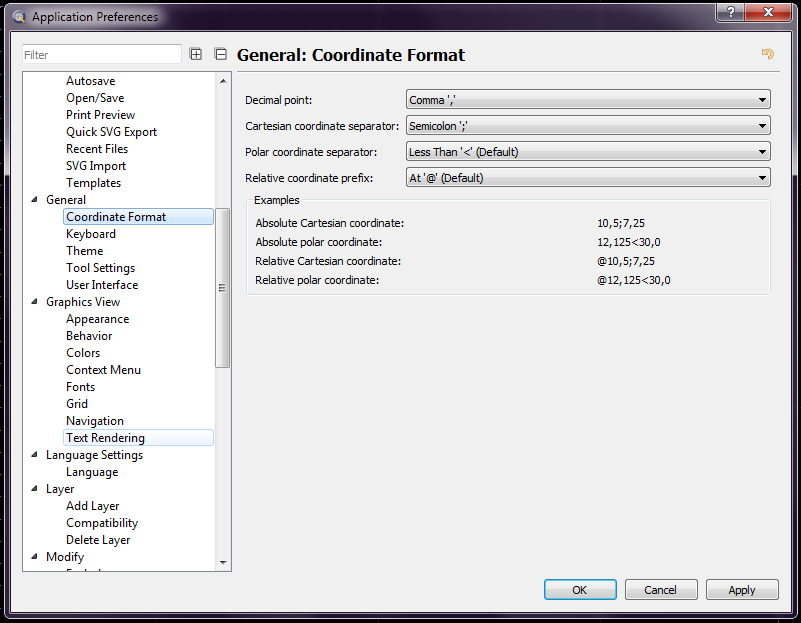Collapse the Layer tree section
801x623 pixels.
pos(36,489)
